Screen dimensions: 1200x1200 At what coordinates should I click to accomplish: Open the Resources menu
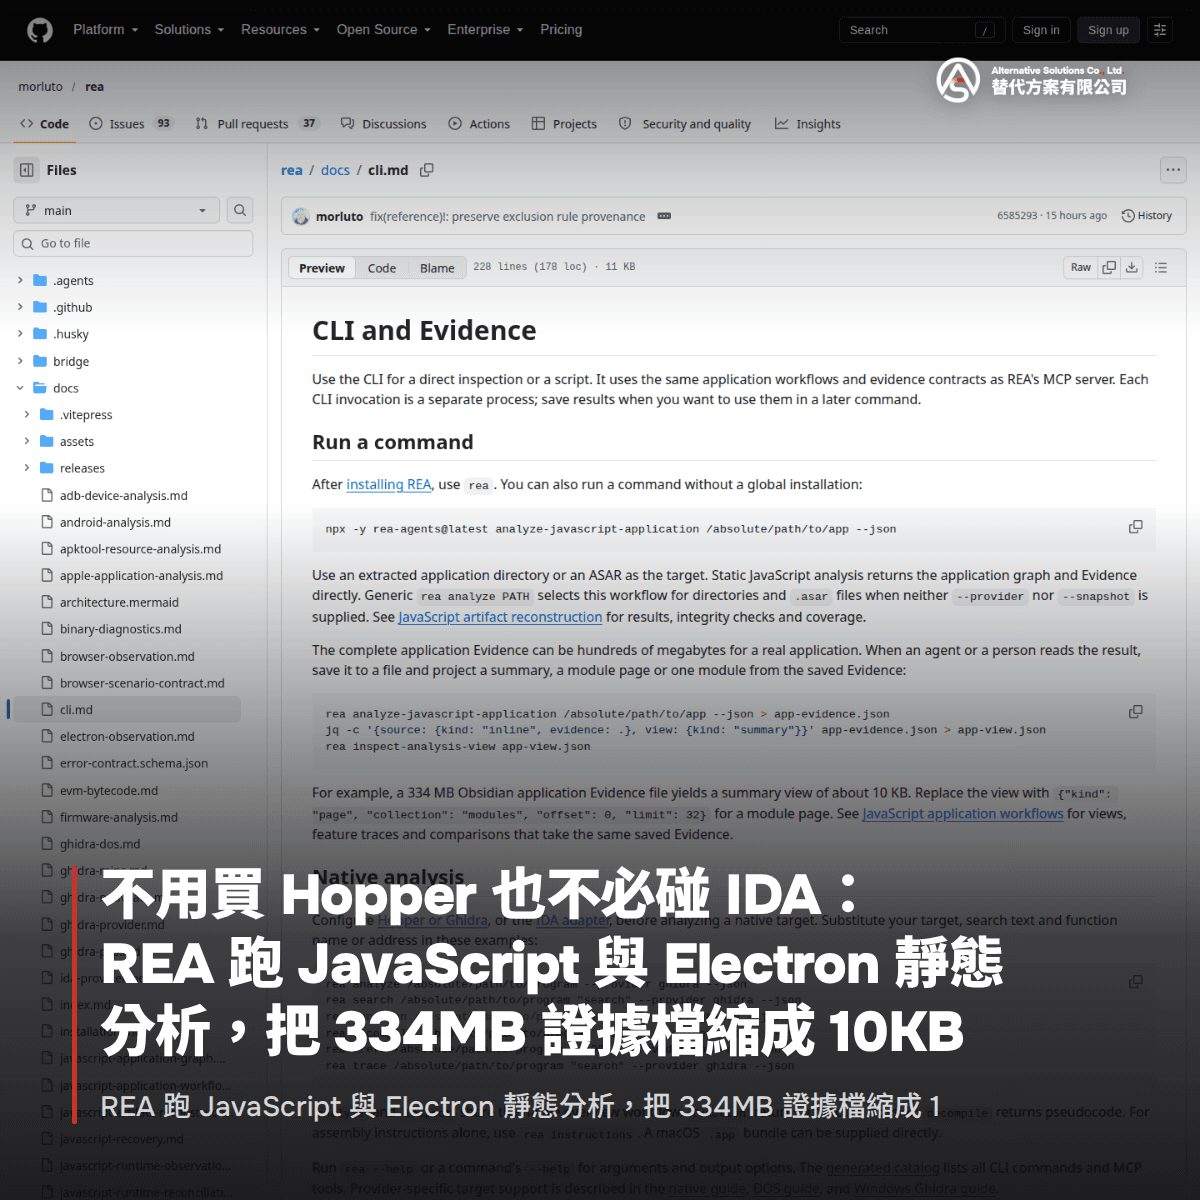pyautogui.click(x=280, y=30)
